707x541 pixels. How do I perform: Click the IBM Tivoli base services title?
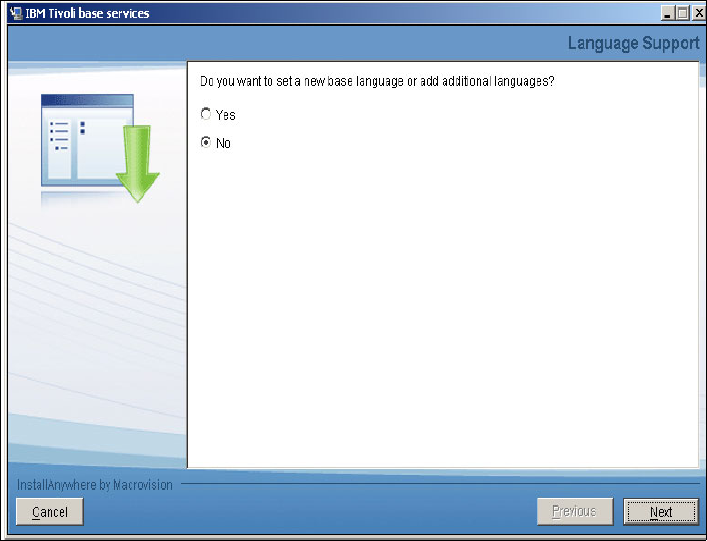[87, 14]
